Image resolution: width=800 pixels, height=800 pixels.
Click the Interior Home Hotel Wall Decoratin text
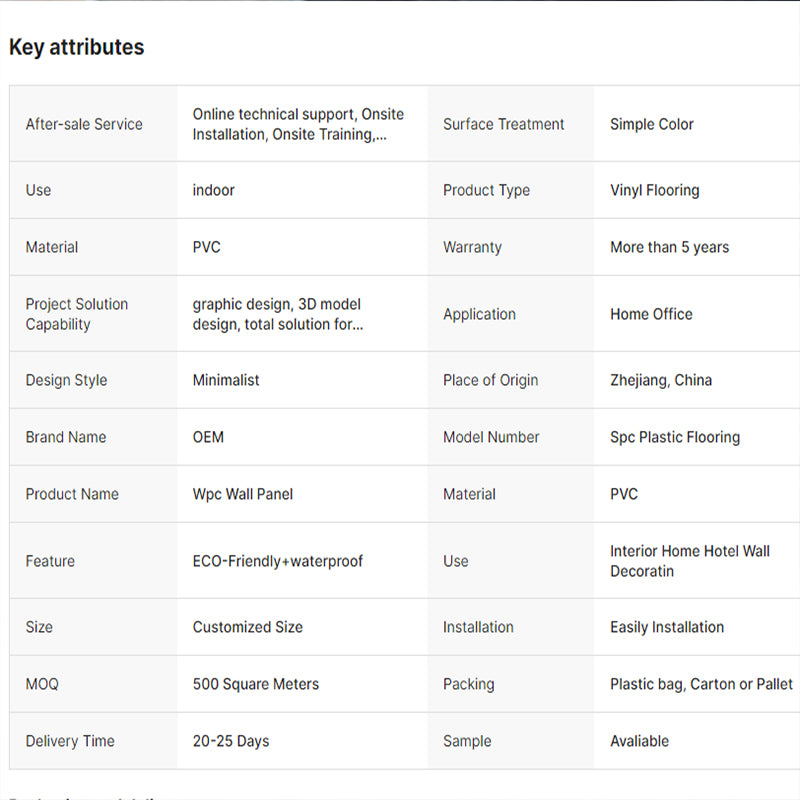tap(689, 561)
